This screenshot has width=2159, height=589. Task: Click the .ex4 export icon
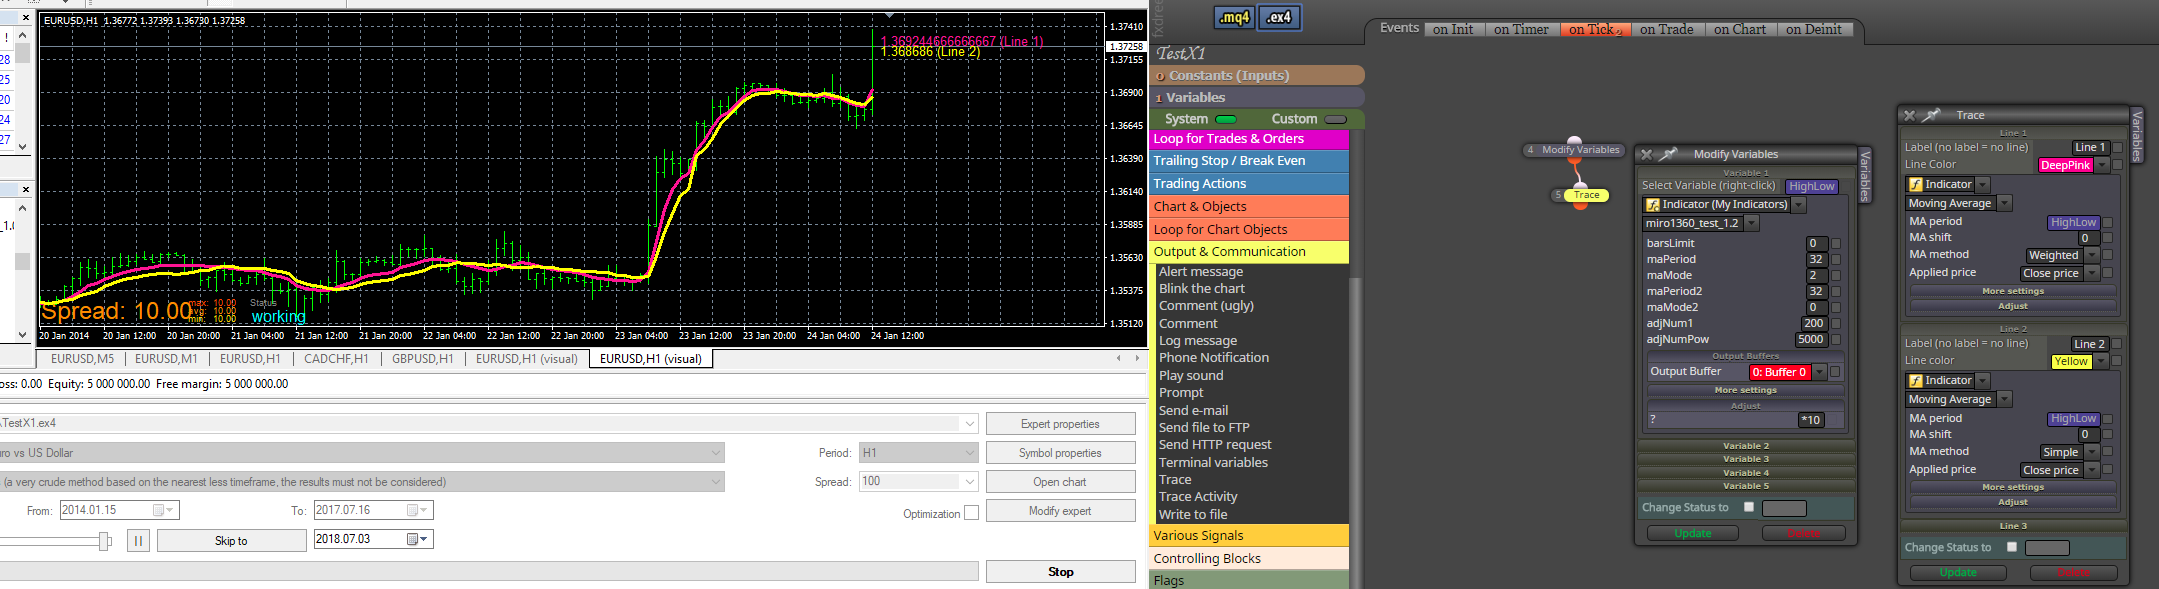[x=1279, y=17]
